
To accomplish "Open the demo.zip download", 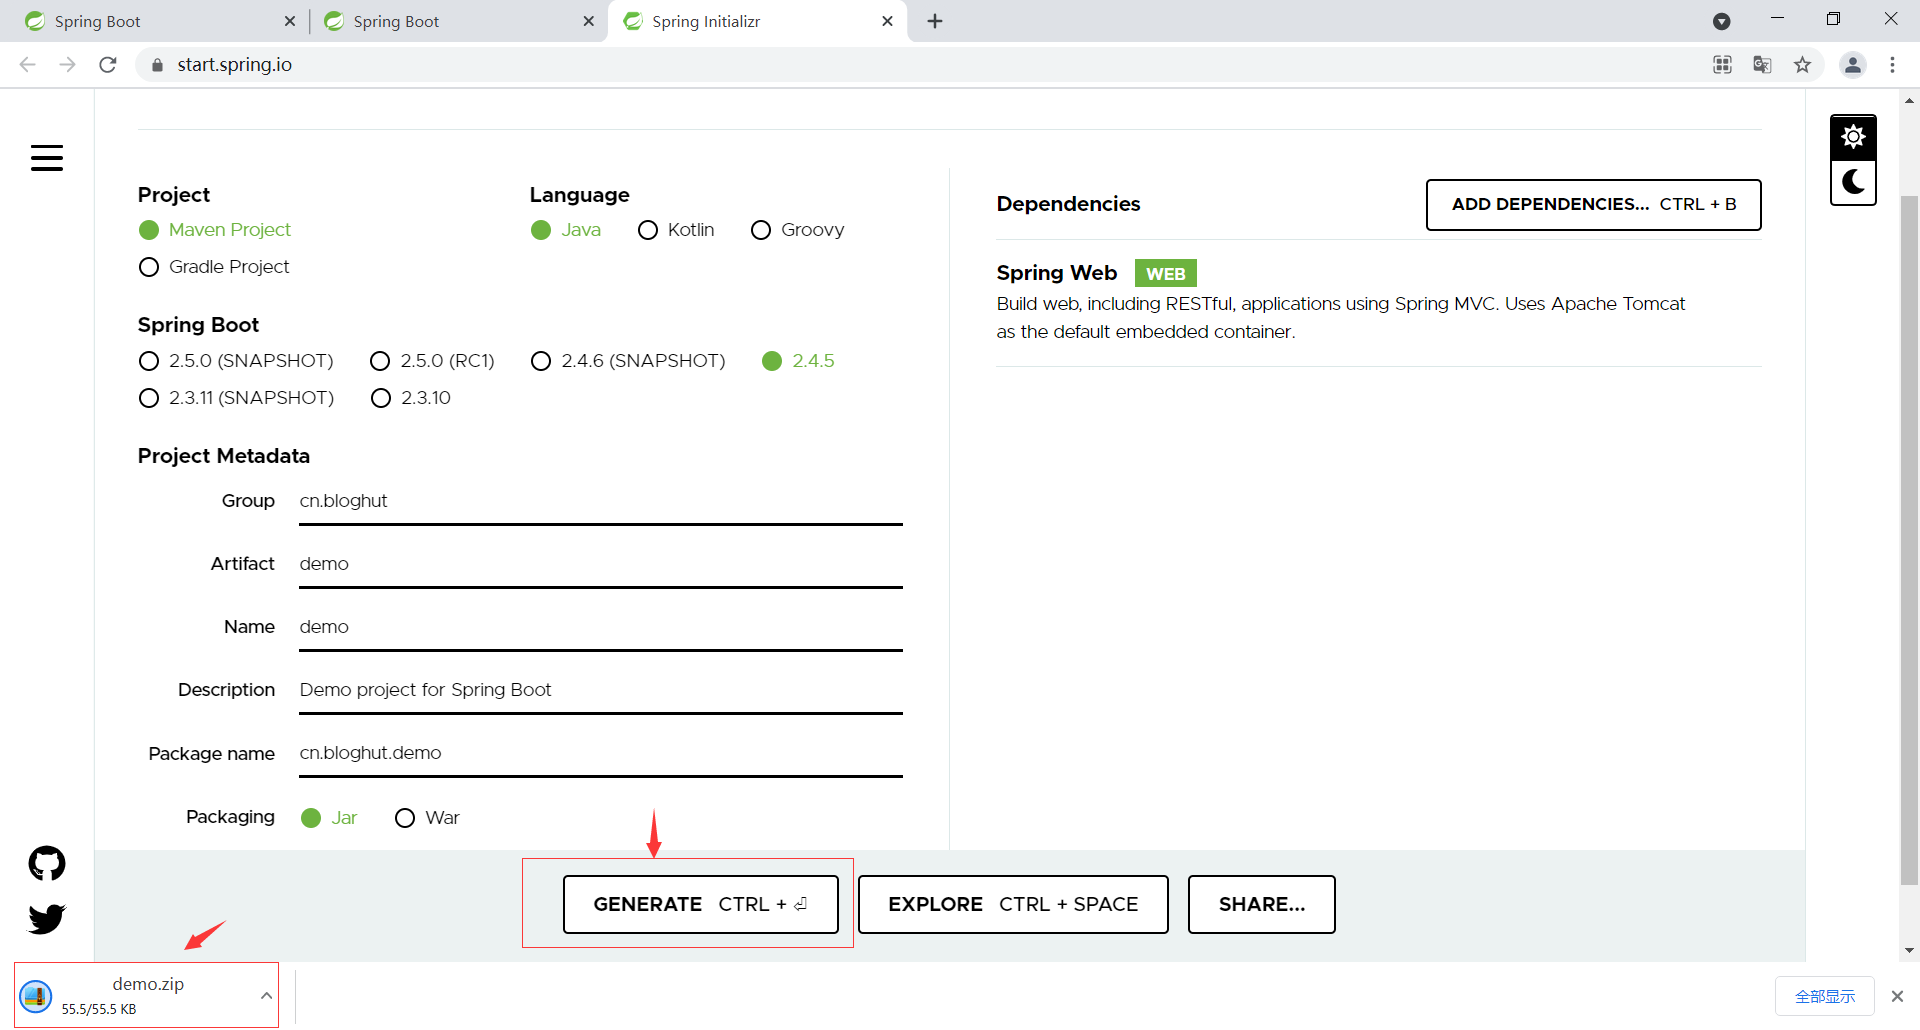I will click(x=148, y=995).
